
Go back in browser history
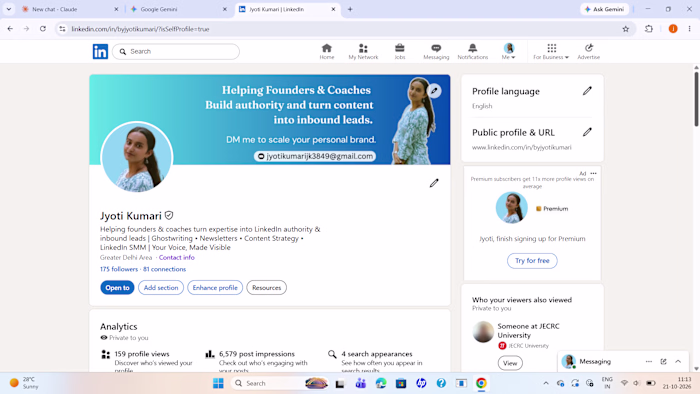pos(10,29)
